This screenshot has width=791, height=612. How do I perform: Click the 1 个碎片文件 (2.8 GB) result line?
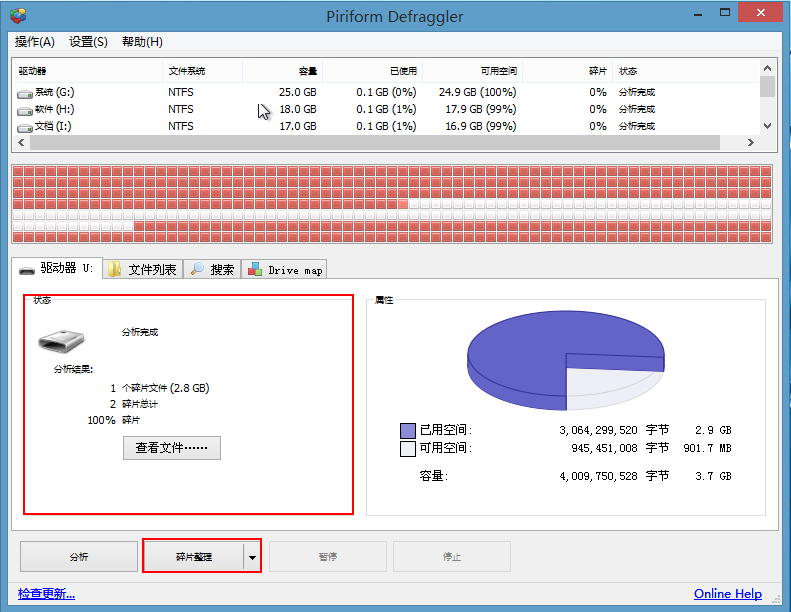point(159,388)
